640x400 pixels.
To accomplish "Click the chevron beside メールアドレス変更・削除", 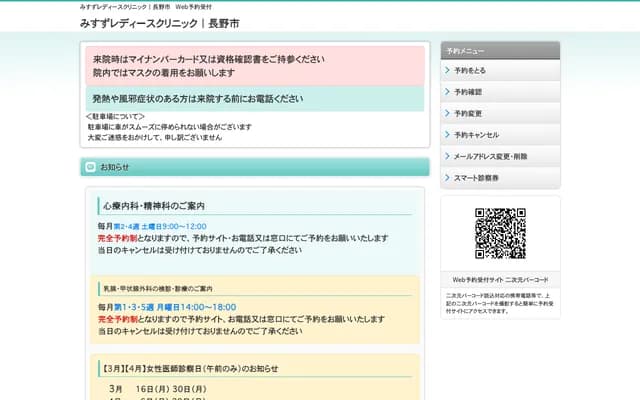I will 447,156.
